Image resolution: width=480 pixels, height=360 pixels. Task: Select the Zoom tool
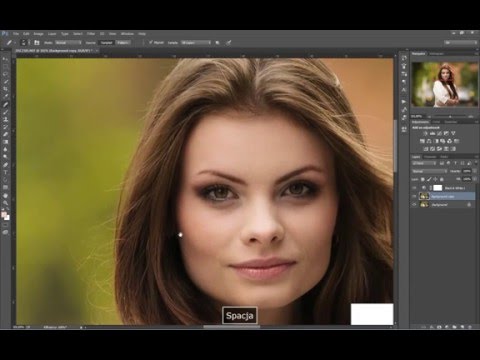(x=5, y=203)
